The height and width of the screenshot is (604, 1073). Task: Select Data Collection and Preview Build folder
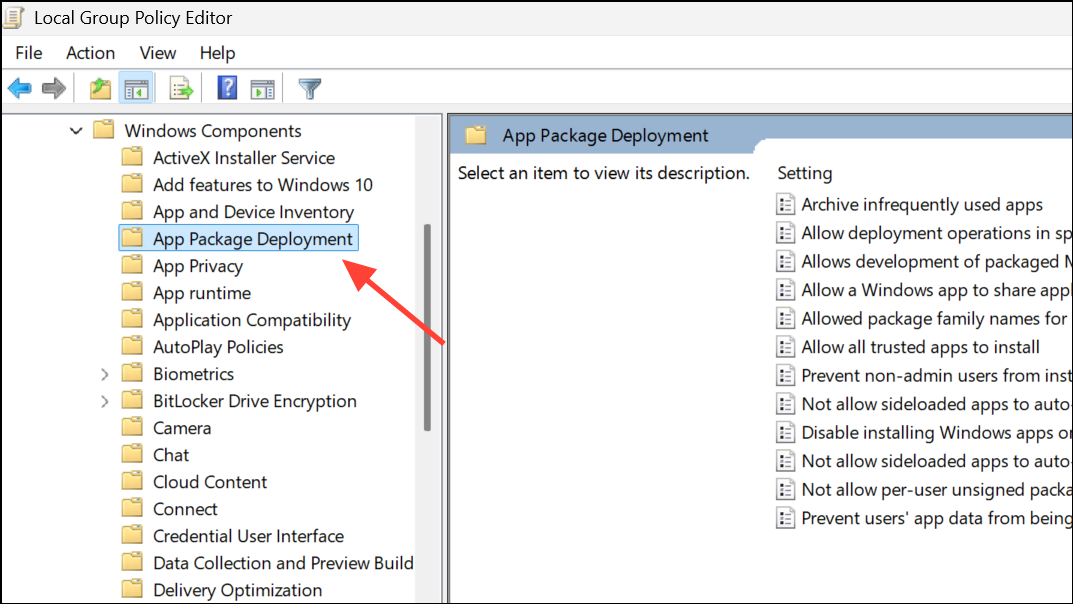tap(283, 563)
